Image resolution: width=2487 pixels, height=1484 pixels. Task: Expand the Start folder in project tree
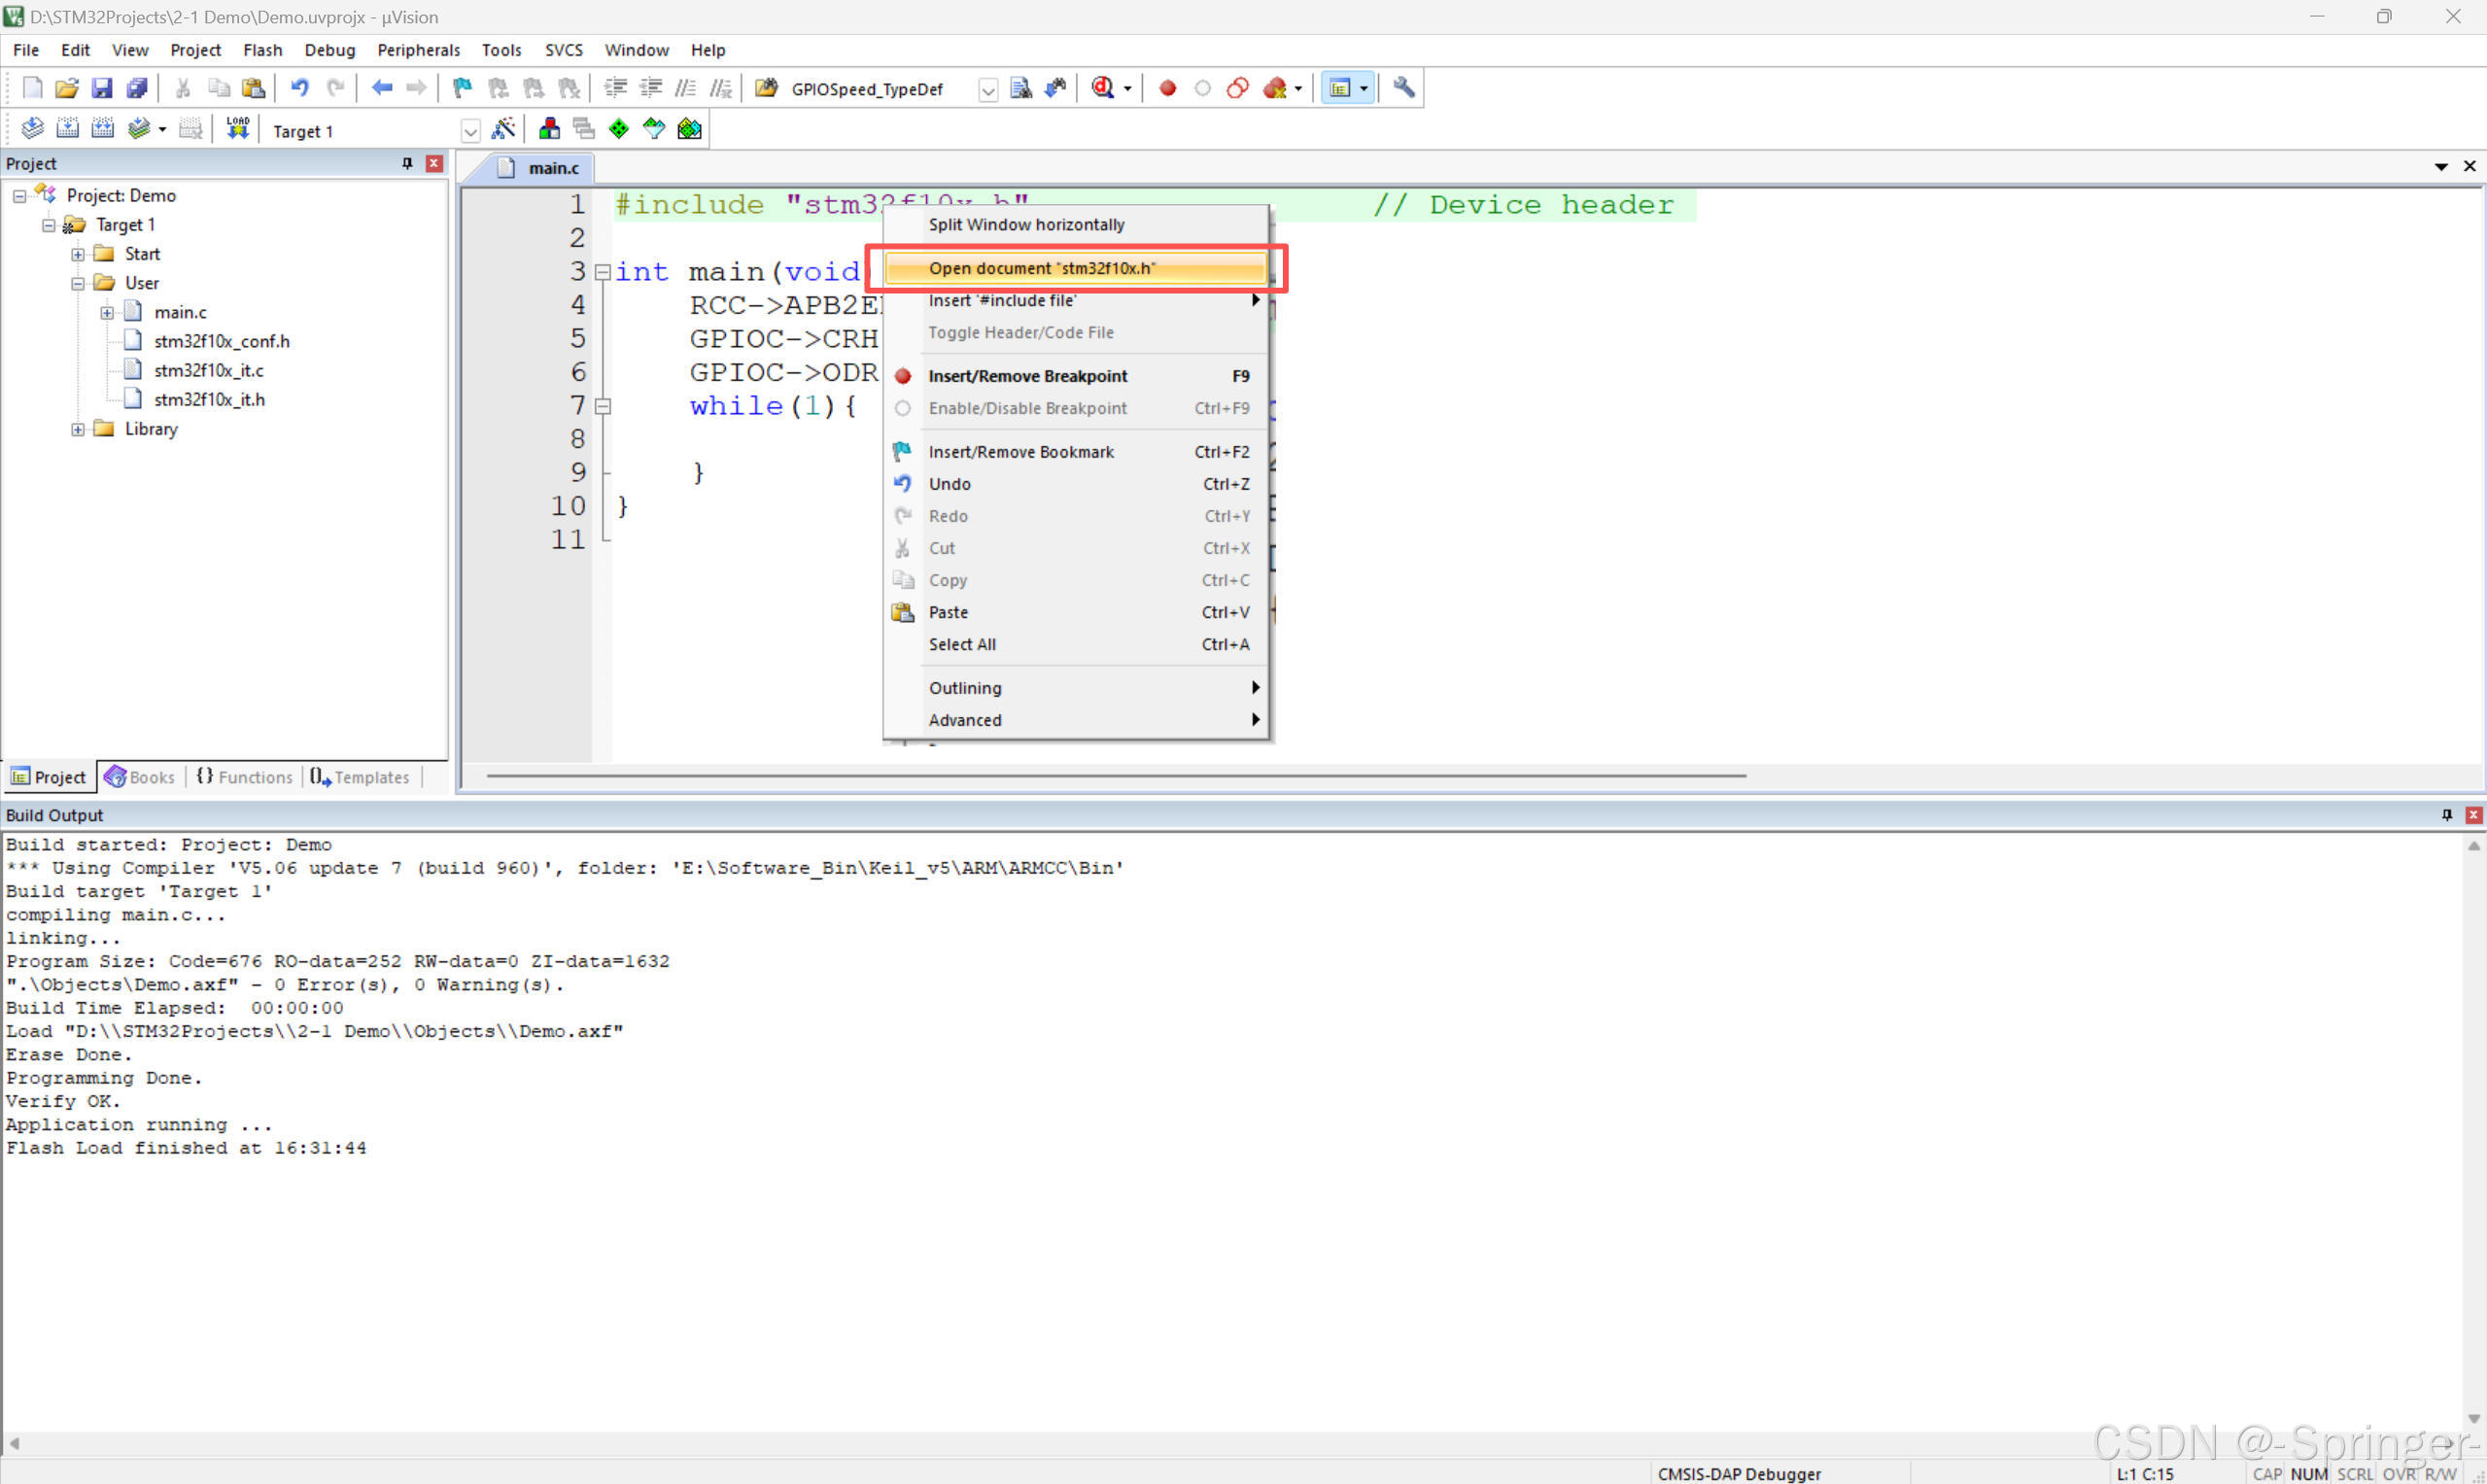point(78,254)
